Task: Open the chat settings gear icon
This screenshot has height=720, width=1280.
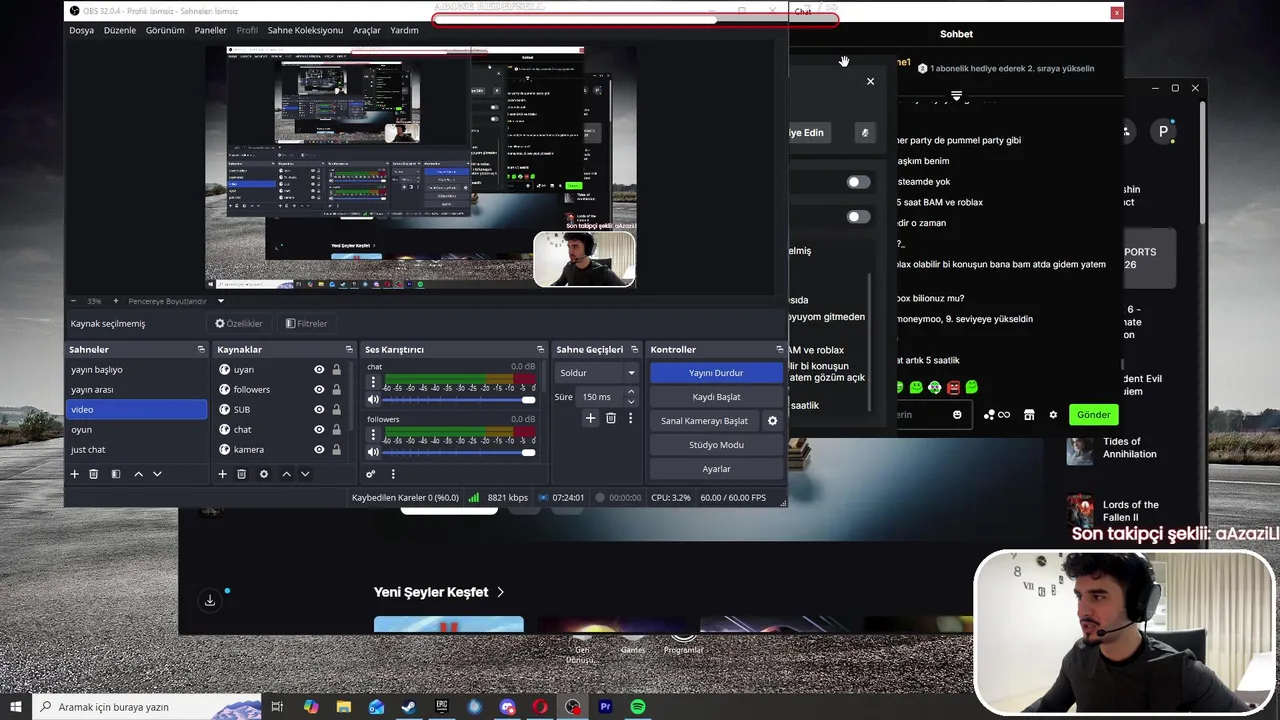Action: tap(1053, 414)
